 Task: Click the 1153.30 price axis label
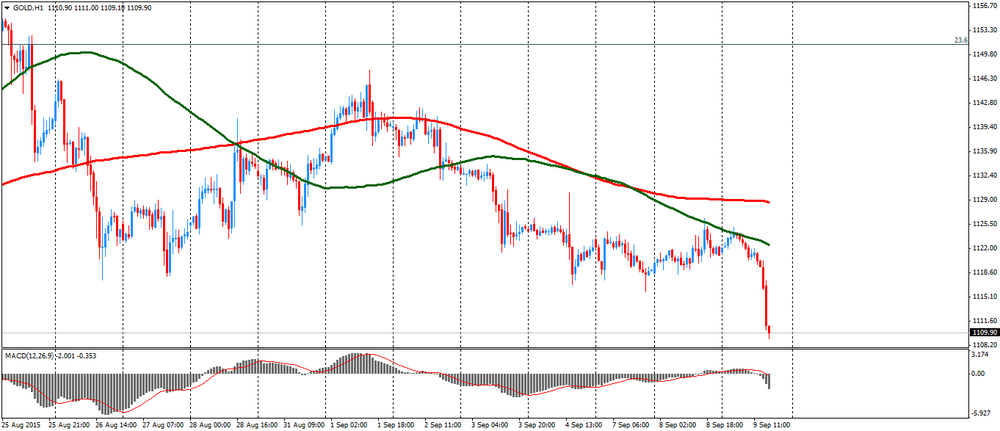[x=985, y=30]
